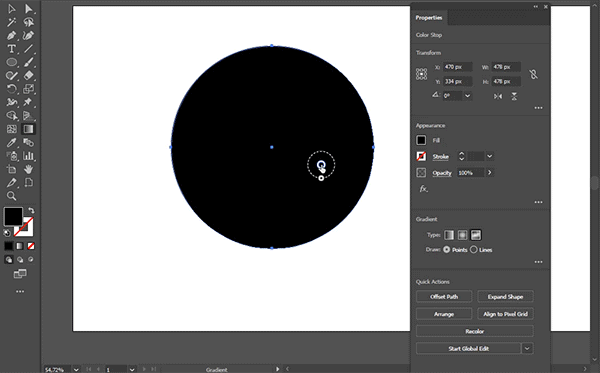Open more Appearance options
The height and width of the screenshot is (373, 600).
click(538, 202)
